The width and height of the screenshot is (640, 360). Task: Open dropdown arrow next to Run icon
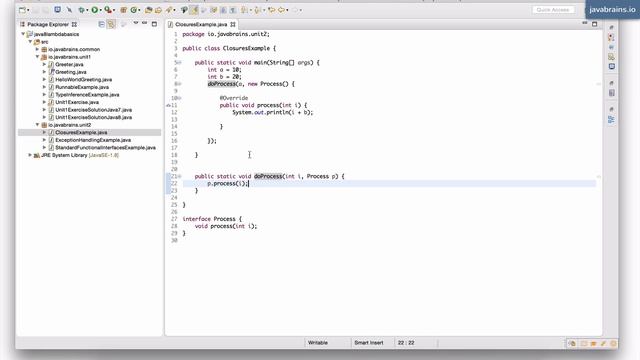click(101, 10)
